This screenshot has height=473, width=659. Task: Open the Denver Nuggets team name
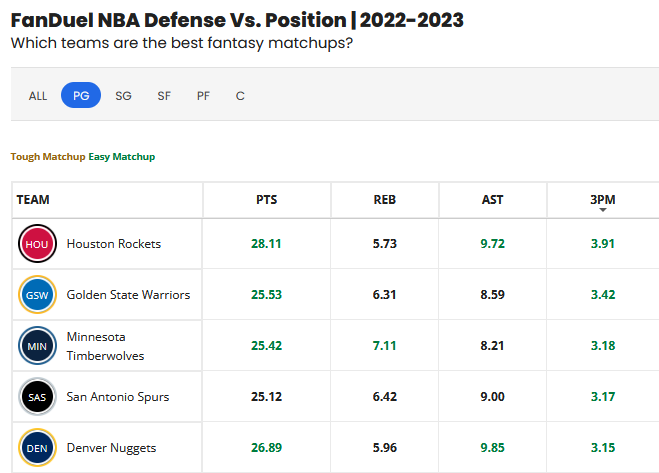(111, 448)
